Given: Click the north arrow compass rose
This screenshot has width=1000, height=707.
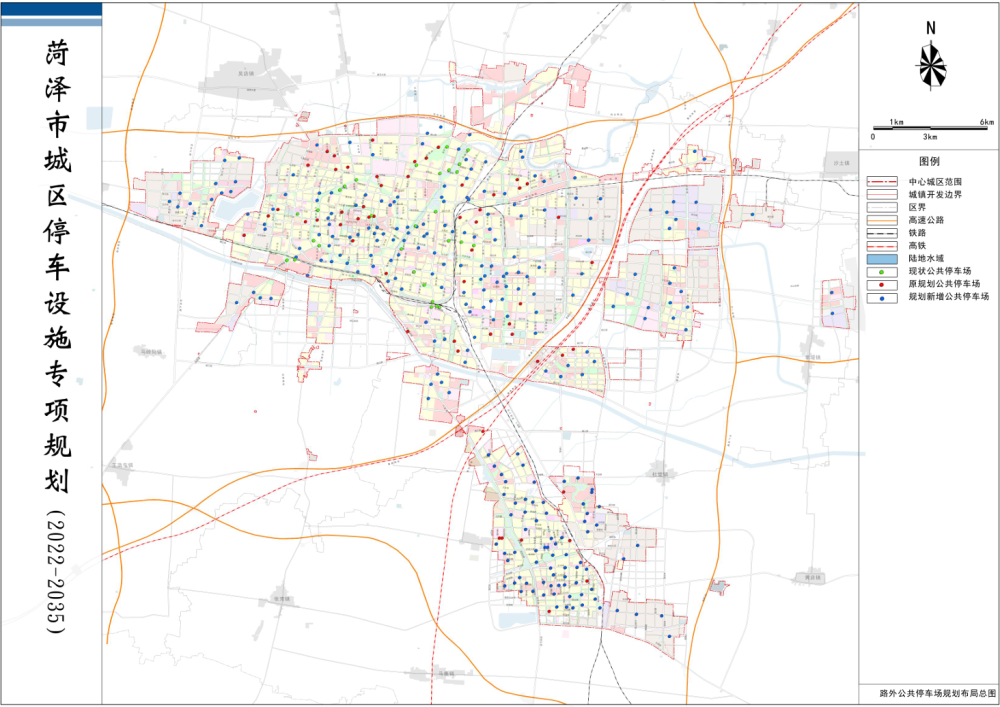Looking at the screenshot, I should [931, 65].
